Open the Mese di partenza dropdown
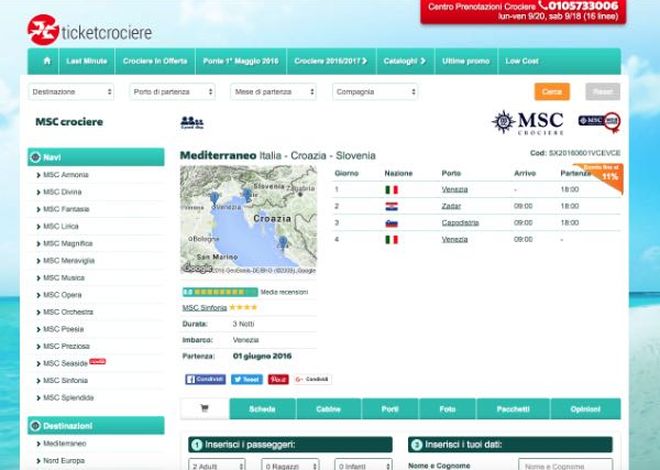This screenshot has width=660, height=470. click(x=274, y=92)
